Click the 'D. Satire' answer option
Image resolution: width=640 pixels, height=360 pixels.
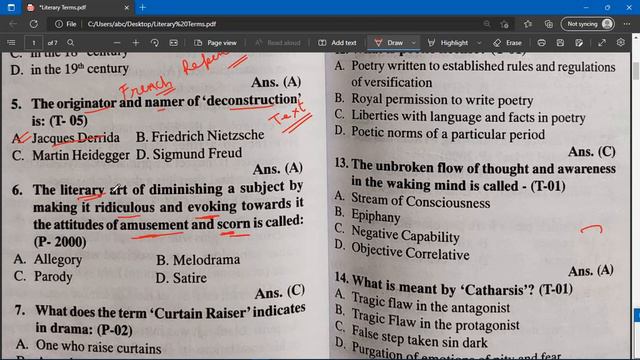181,278
